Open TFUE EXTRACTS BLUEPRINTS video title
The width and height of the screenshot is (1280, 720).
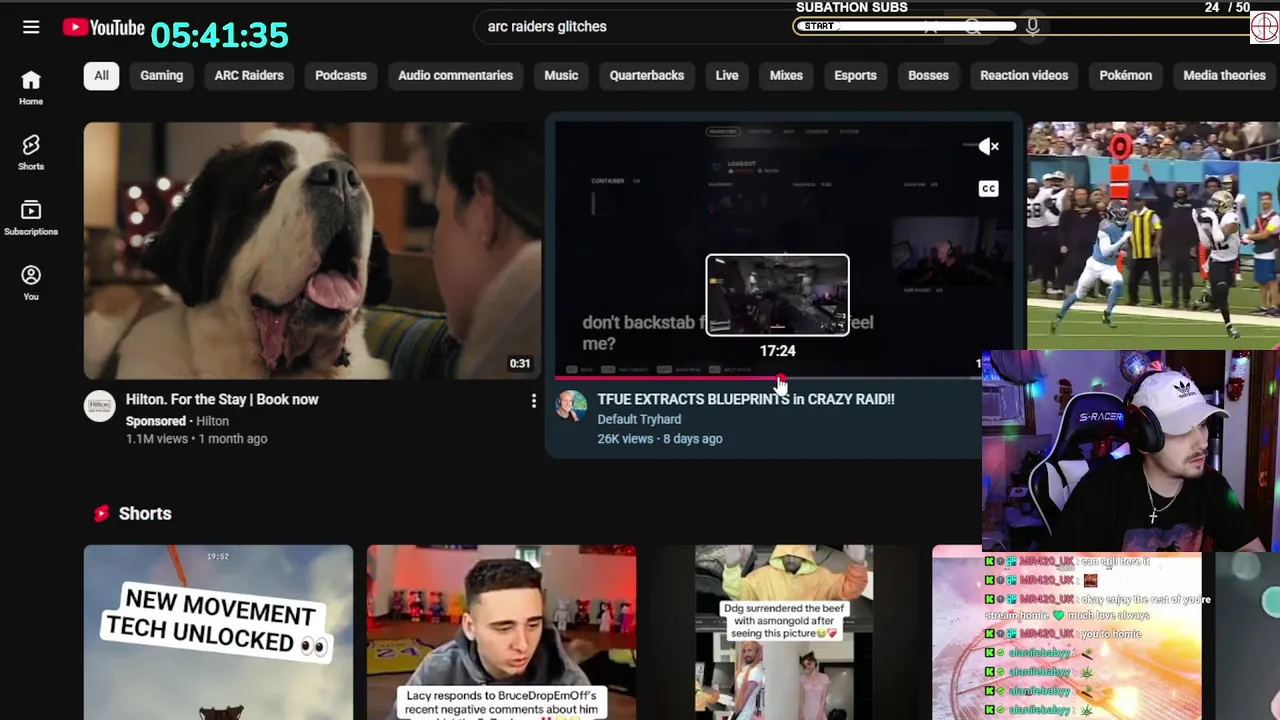click(746, 399)
